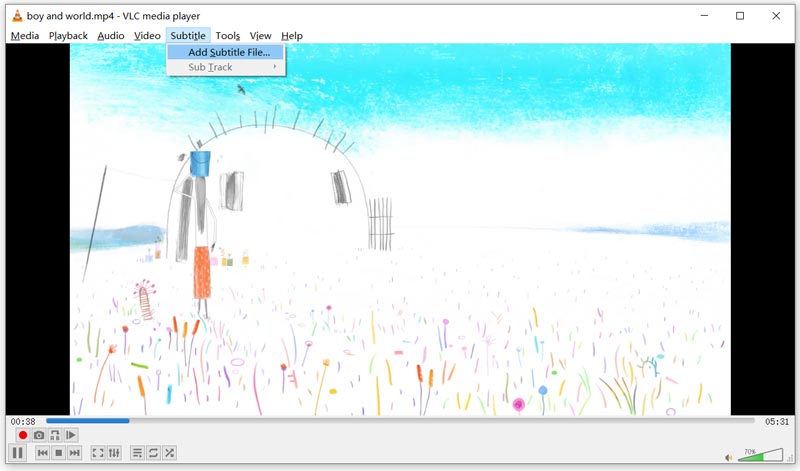800x471 pixels.
Task: Expand the Sub Track submenu
Action: point(226,67)
